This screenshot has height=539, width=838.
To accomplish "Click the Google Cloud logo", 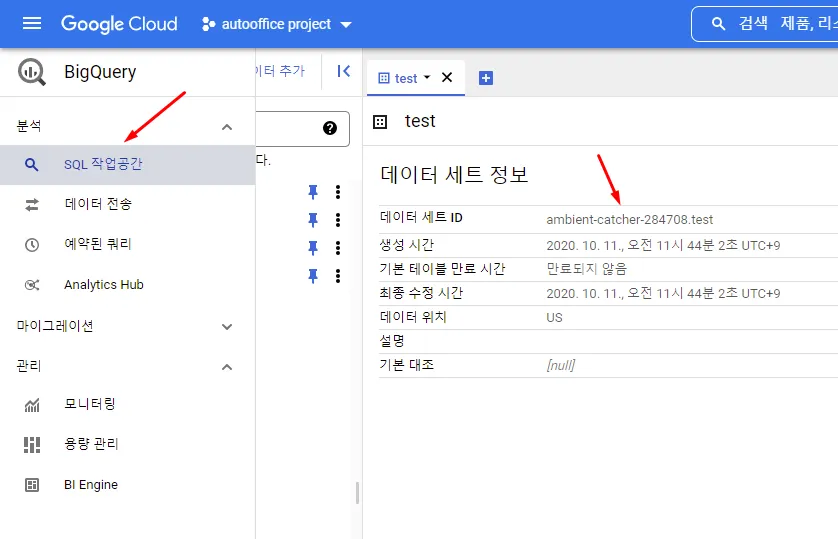I will pyautogui.click(x=119, y=24).
